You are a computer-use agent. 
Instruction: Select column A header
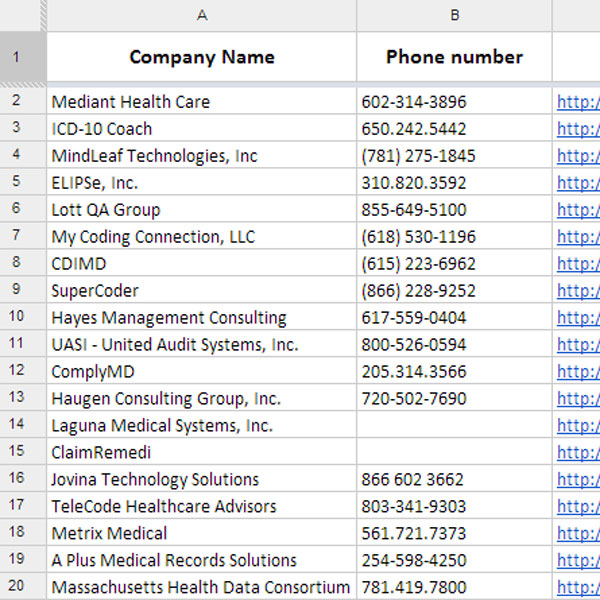201,15
